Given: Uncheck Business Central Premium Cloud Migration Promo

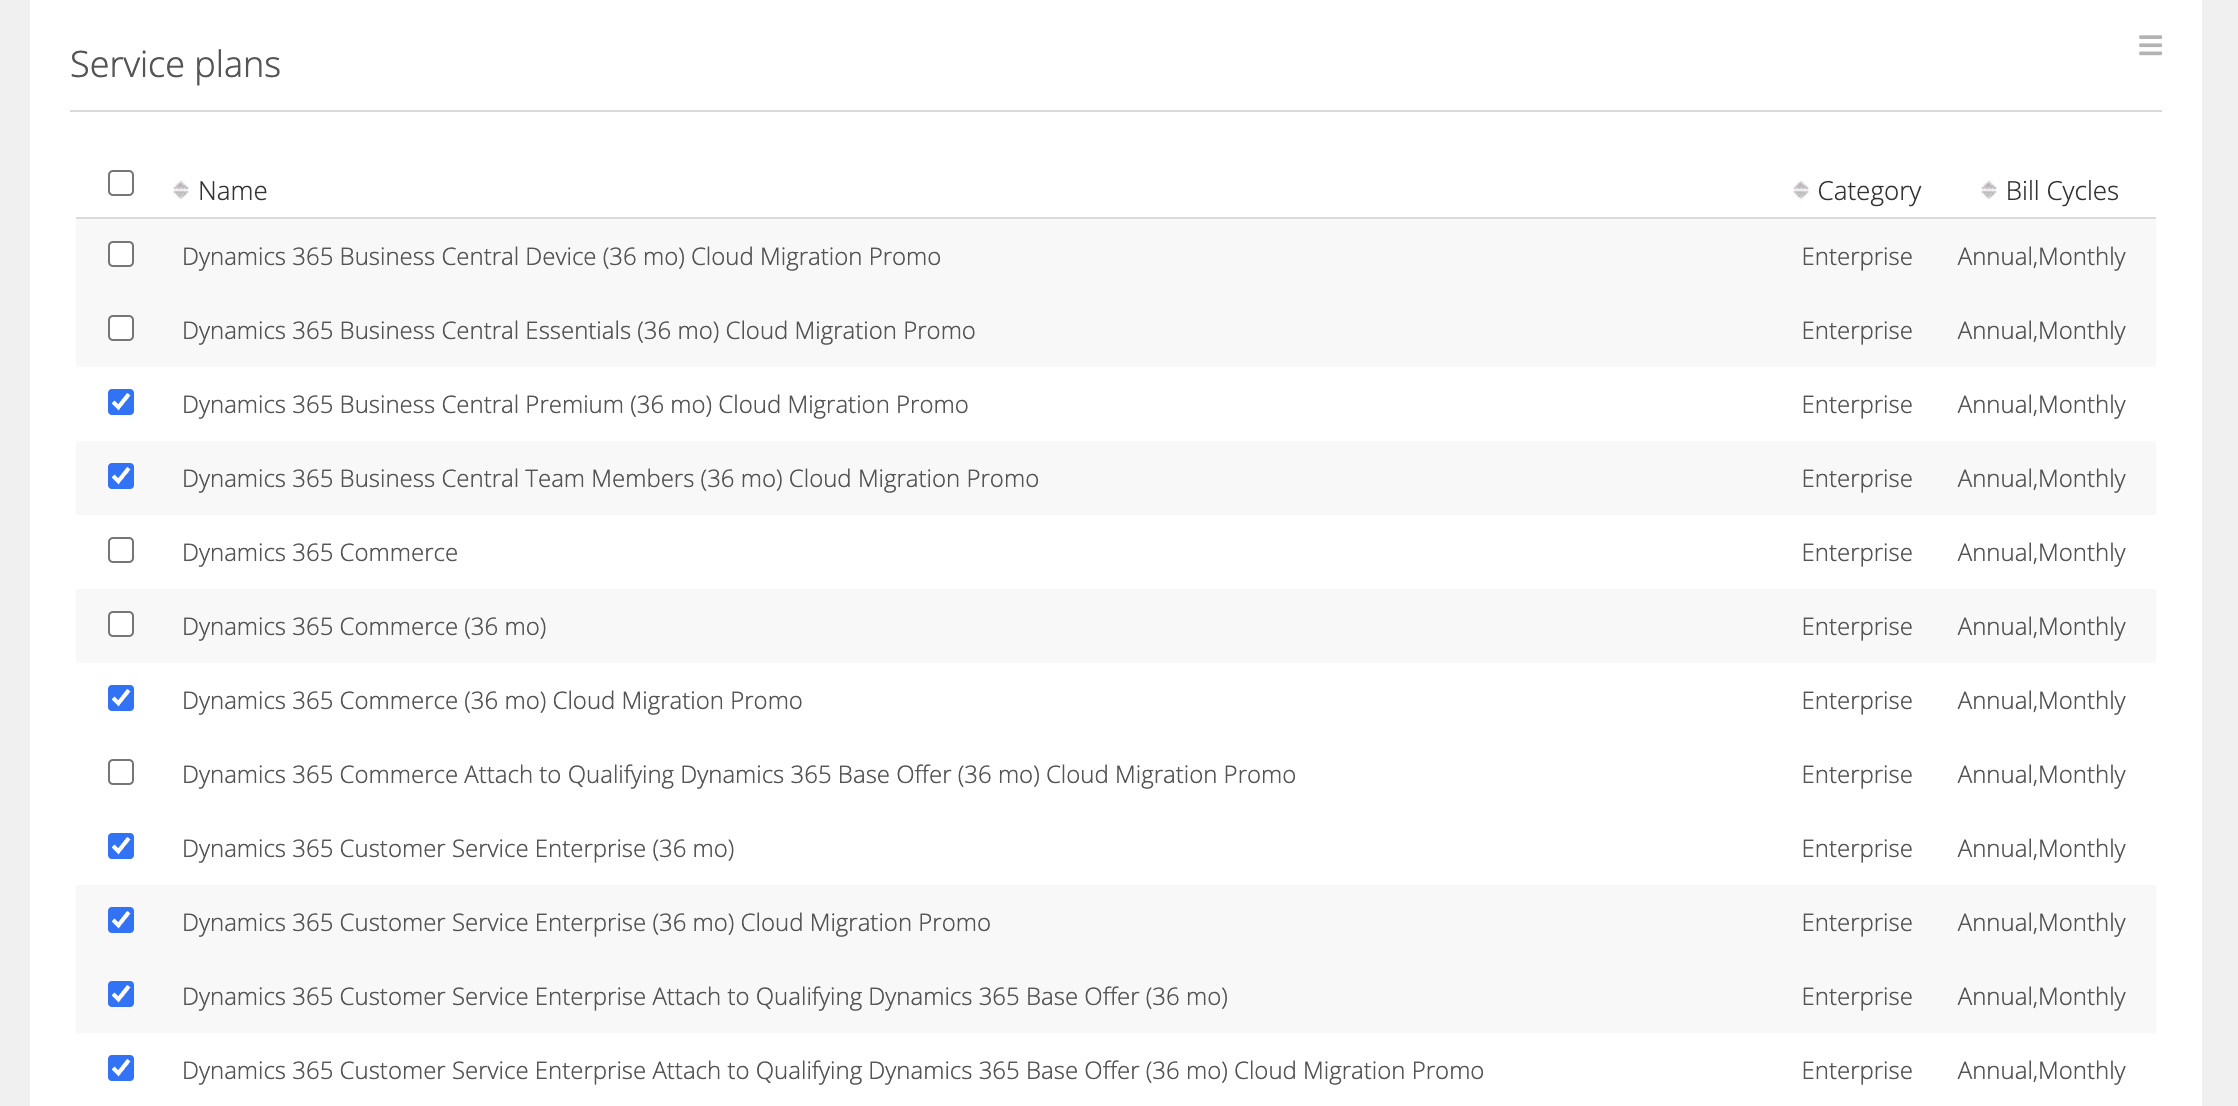Looking at the screenshot, I should [x=121, y=403].
